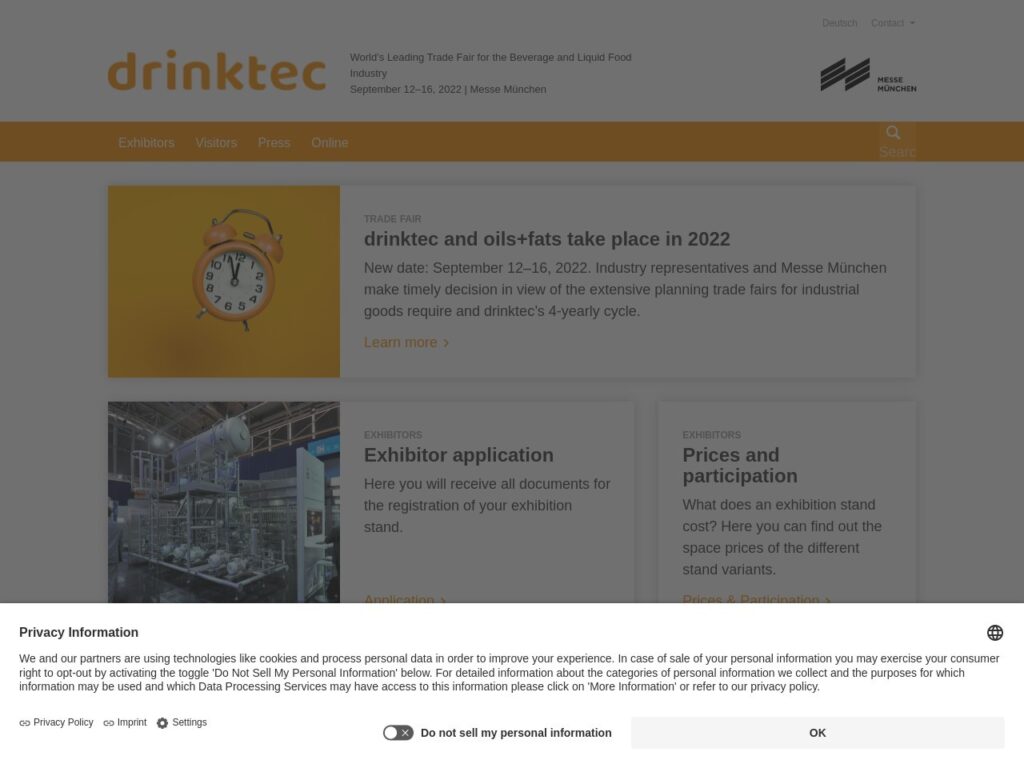Click the Exhibitor application heading
Screen dimensions: 1024x768
(x=458, y=455)
